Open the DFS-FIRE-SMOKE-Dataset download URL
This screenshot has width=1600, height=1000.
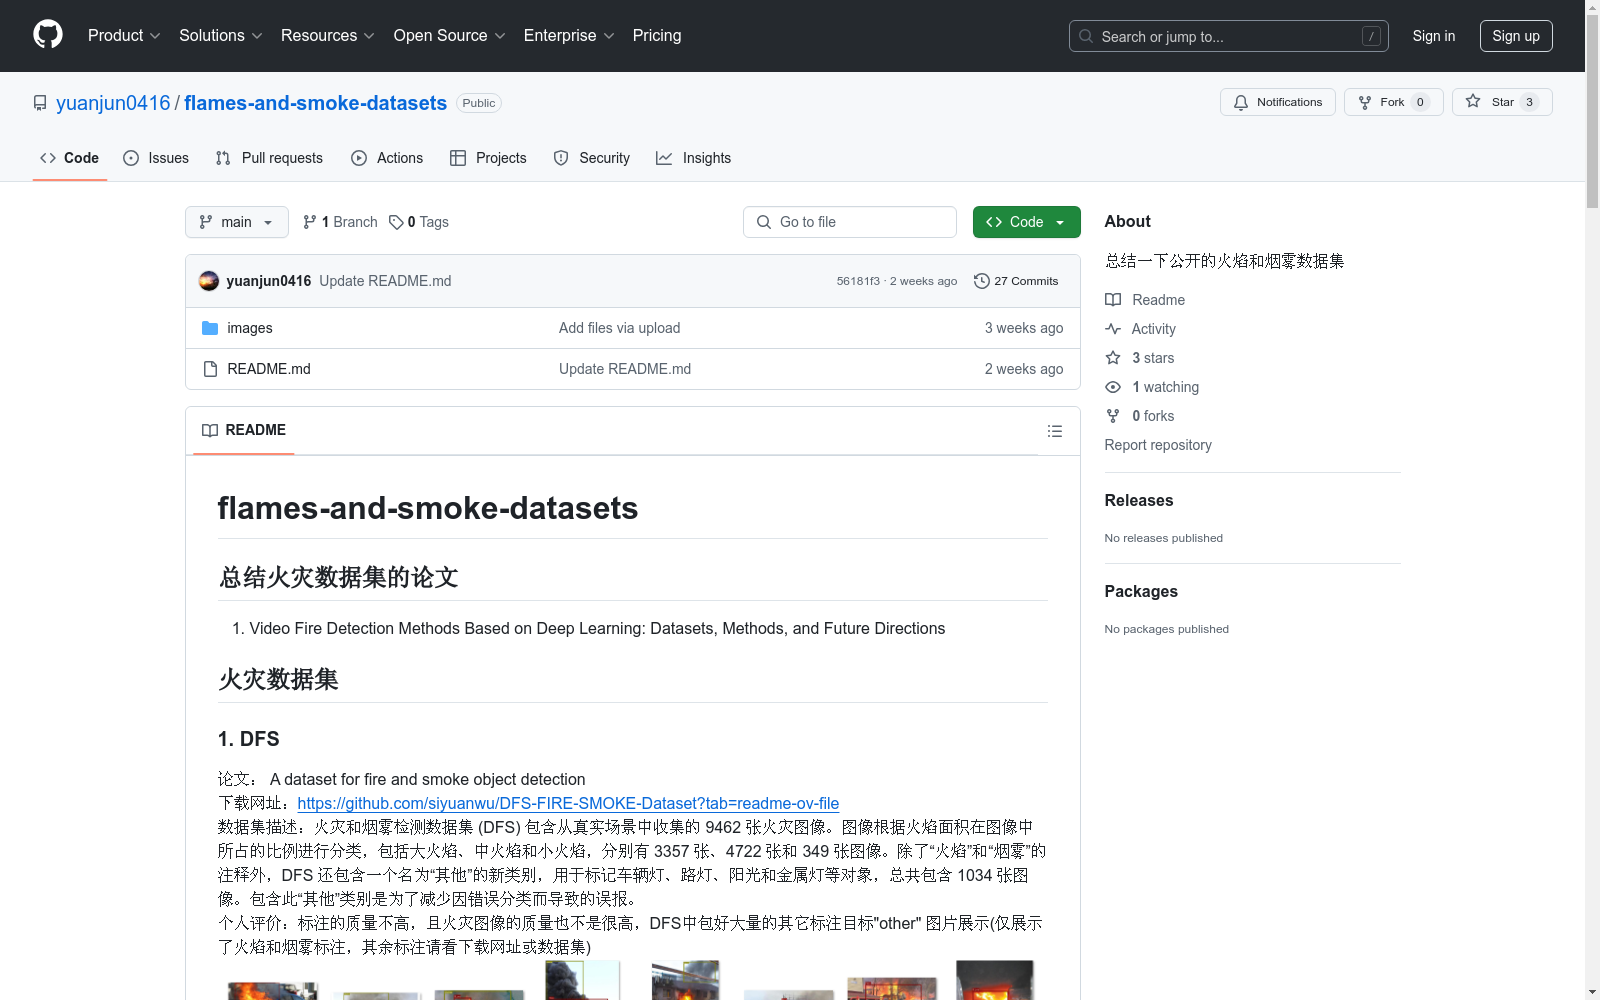click(568, 804)
